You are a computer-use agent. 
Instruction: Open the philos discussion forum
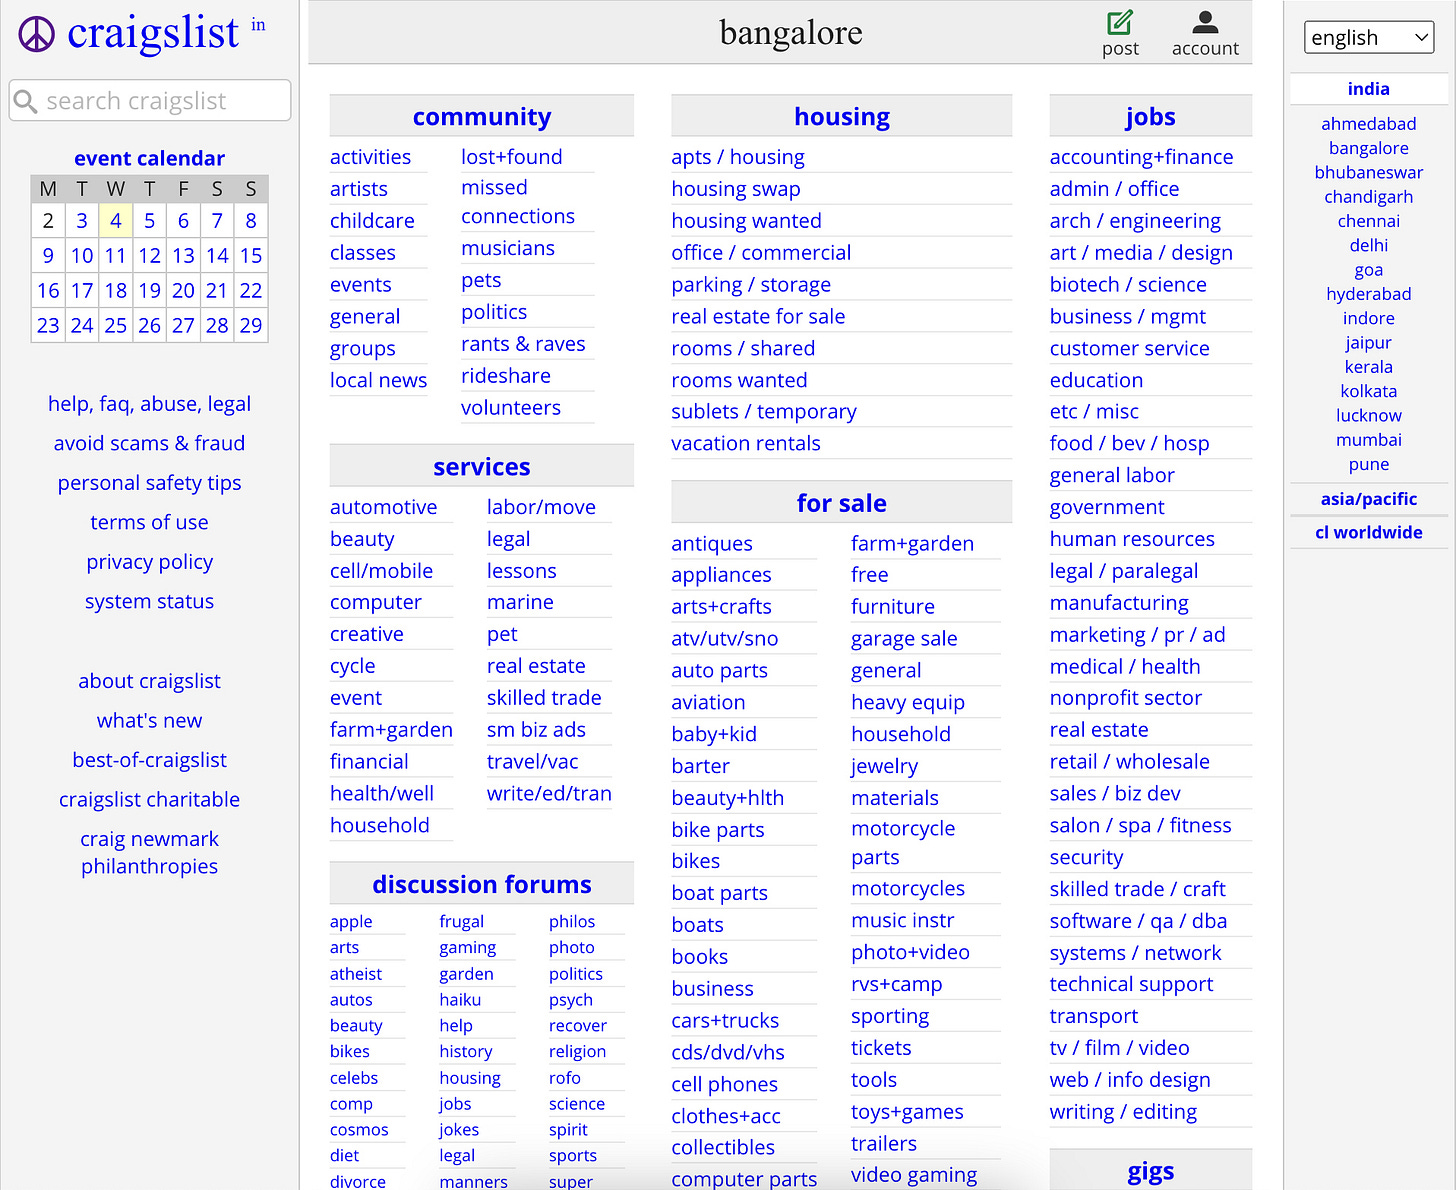[572, 922]
